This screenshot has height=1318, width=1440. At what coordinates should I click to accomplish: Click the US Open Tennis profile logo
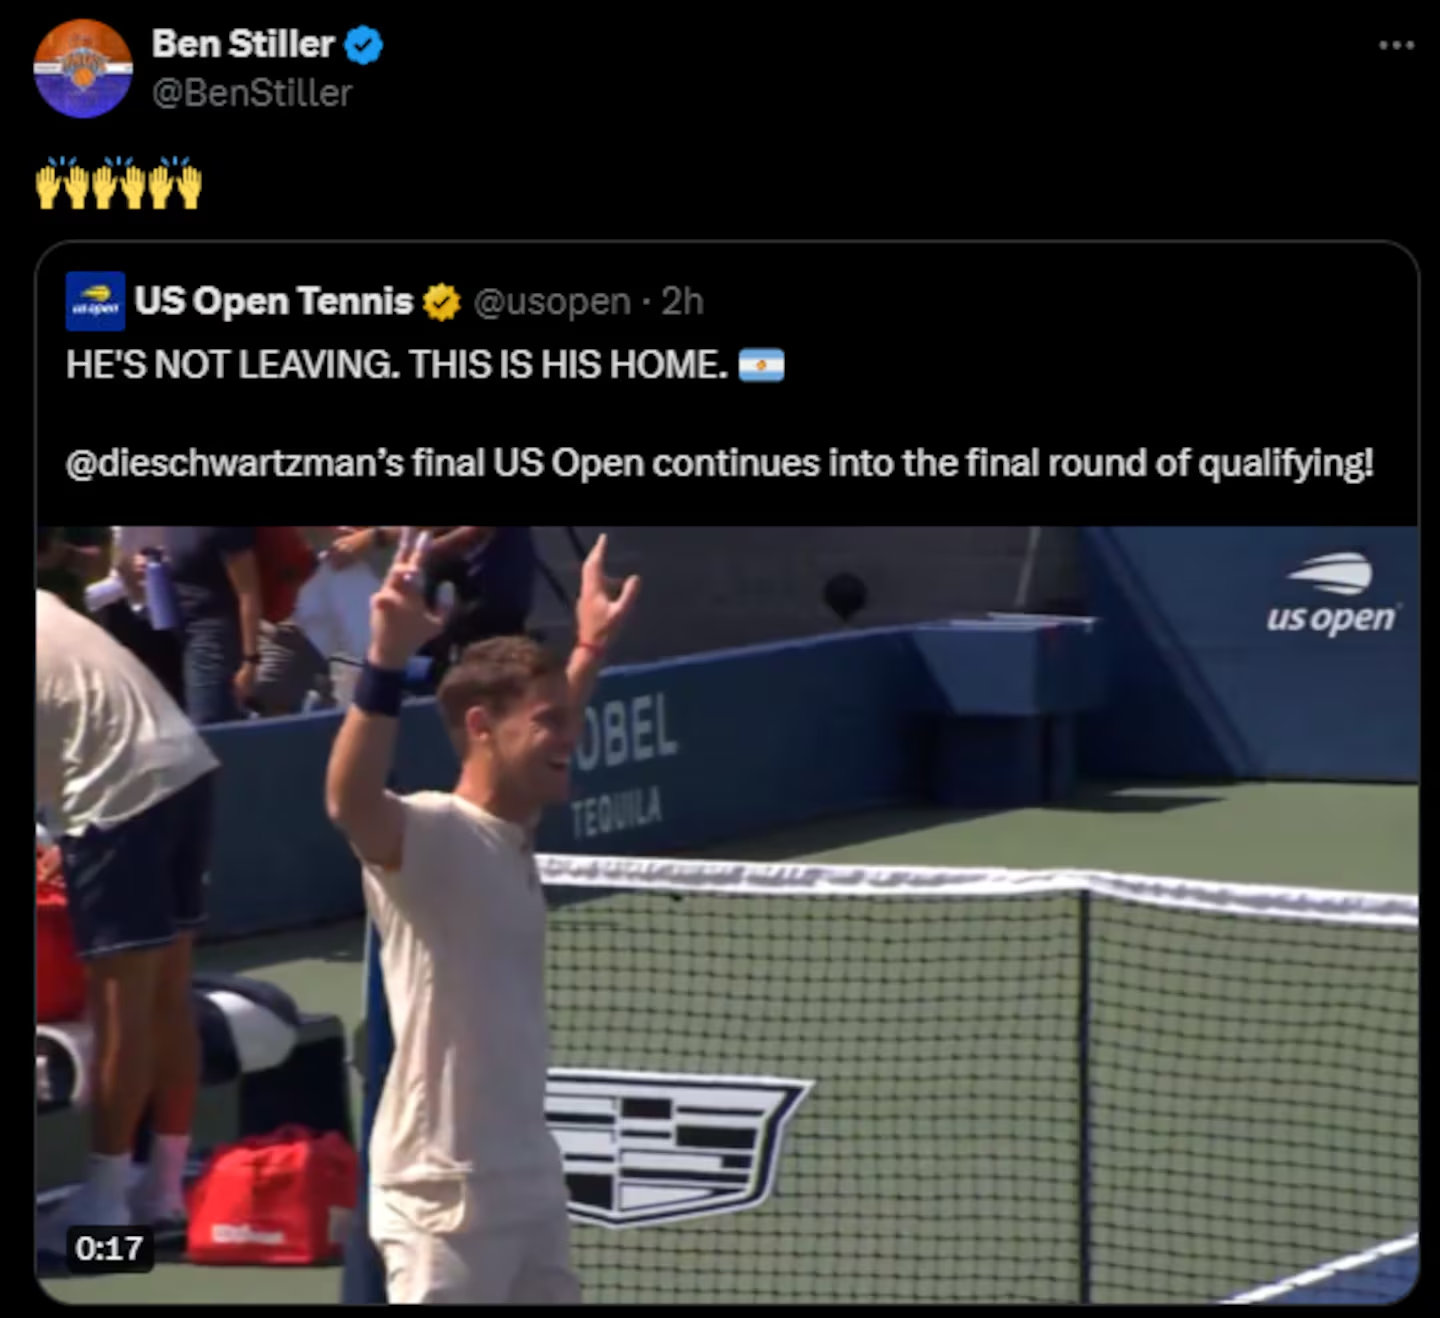tap(96, 301)
